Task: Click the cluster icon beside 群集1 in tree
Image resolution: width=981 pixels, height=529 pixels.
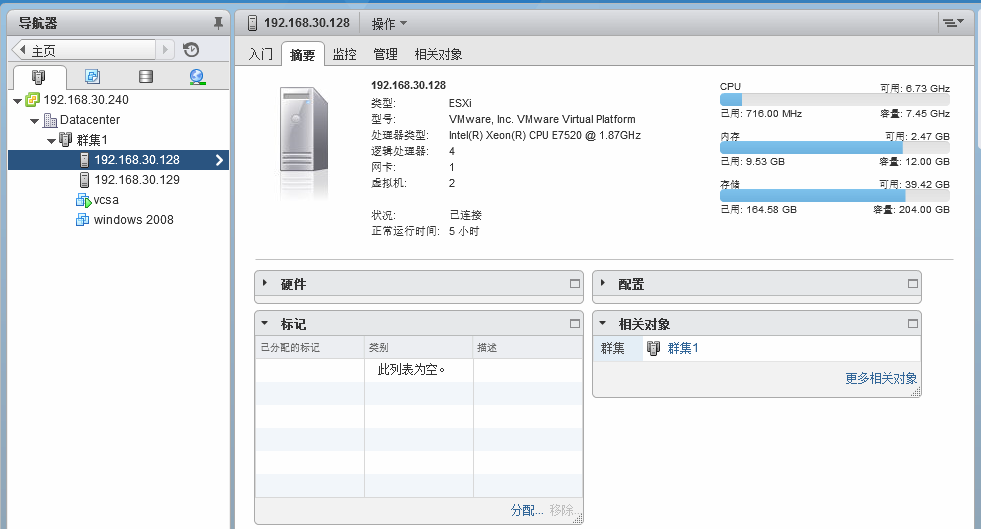Action: [66, 139]
